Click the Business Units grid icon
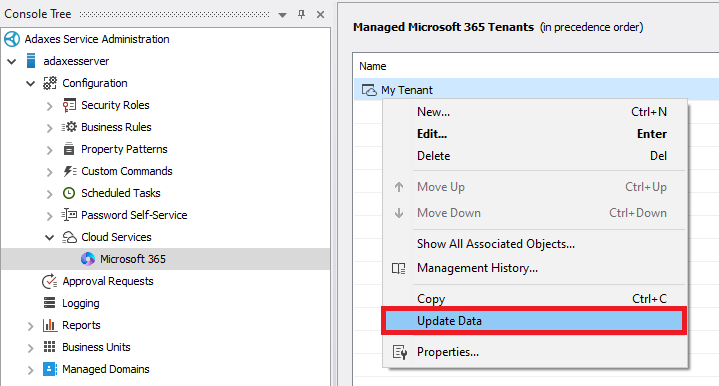 tap(50, 347)
